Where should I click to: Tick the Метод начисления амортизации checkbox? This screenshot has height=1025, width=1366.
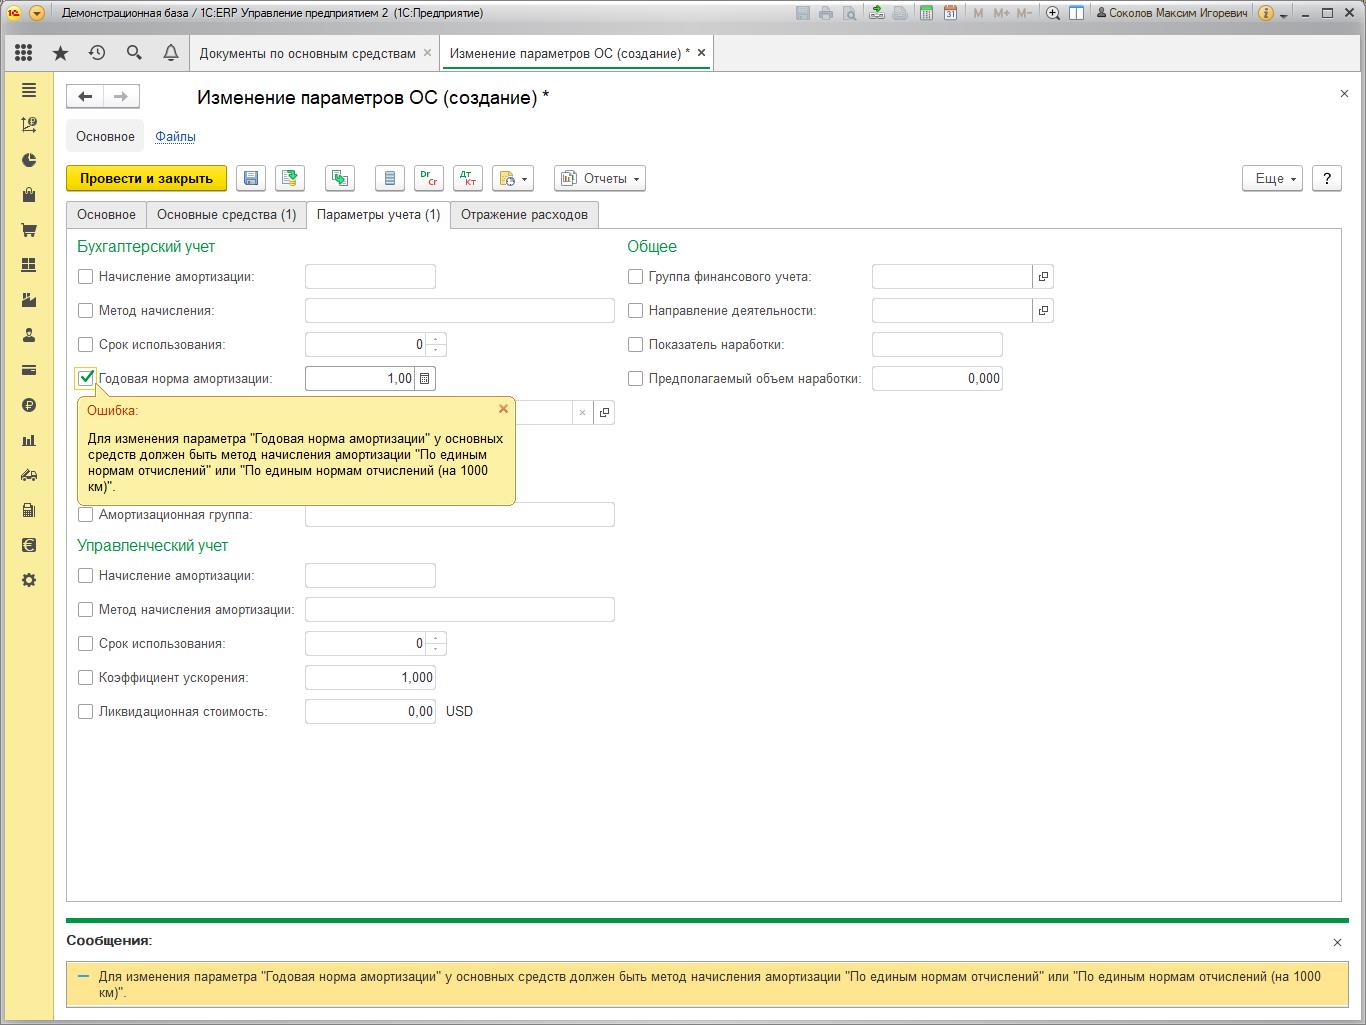86,610
